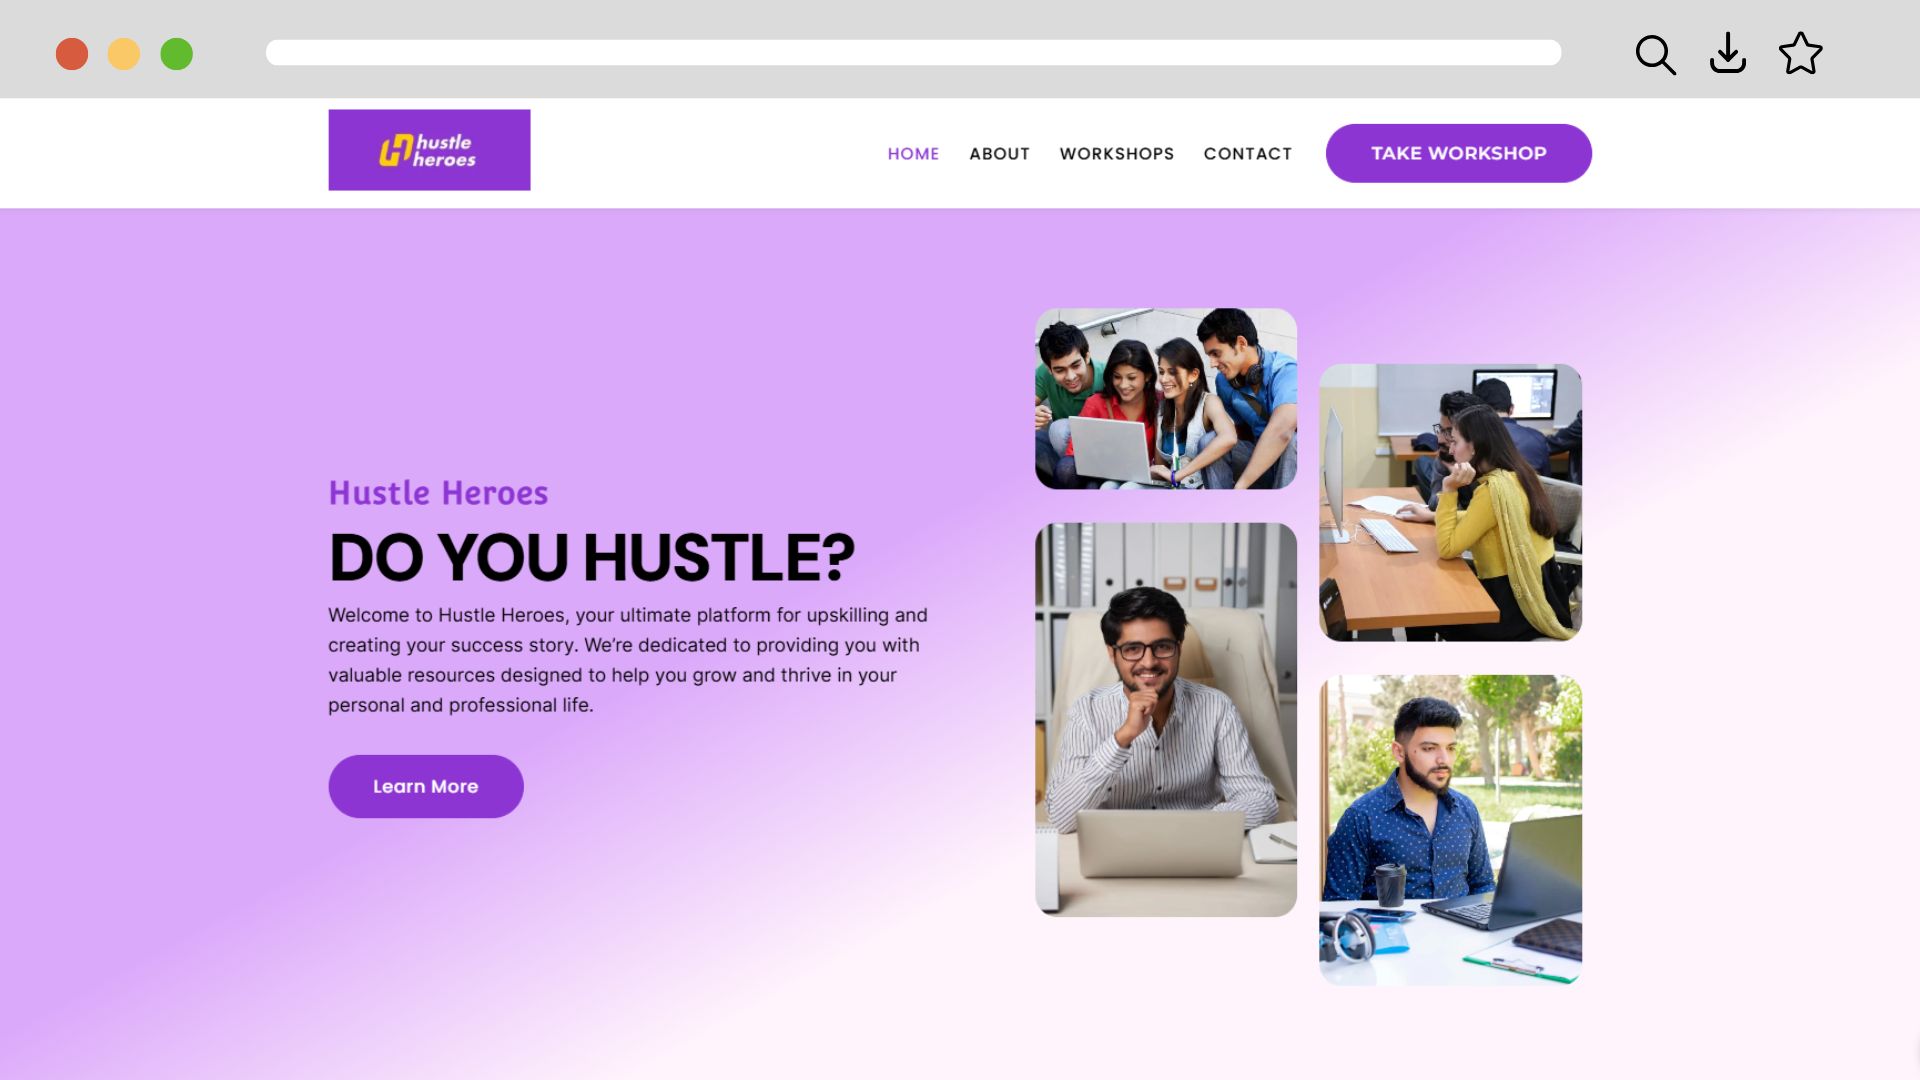Click the Hustle Heroes logo

(429, 150)
